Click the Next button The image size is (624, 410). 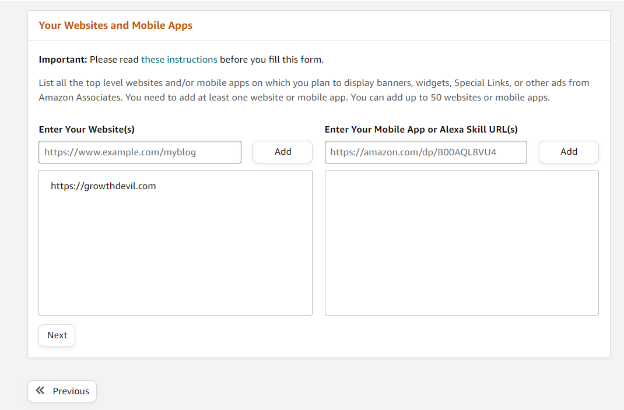pos(57,335)
